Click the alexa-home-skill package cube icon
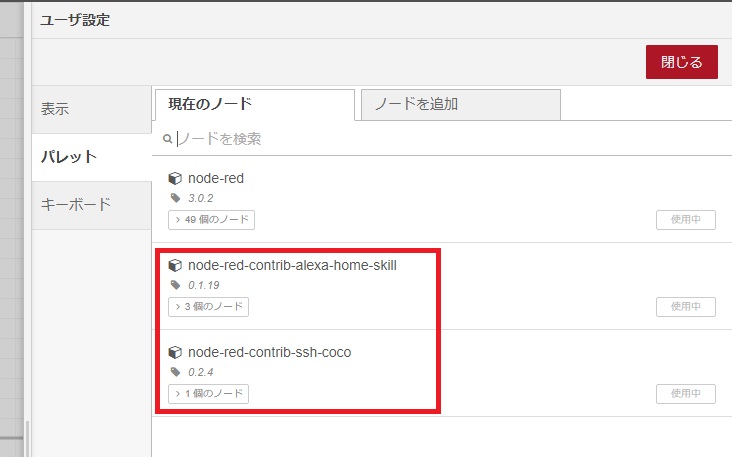The image size is (732, 457). click(x=175, y=266)
